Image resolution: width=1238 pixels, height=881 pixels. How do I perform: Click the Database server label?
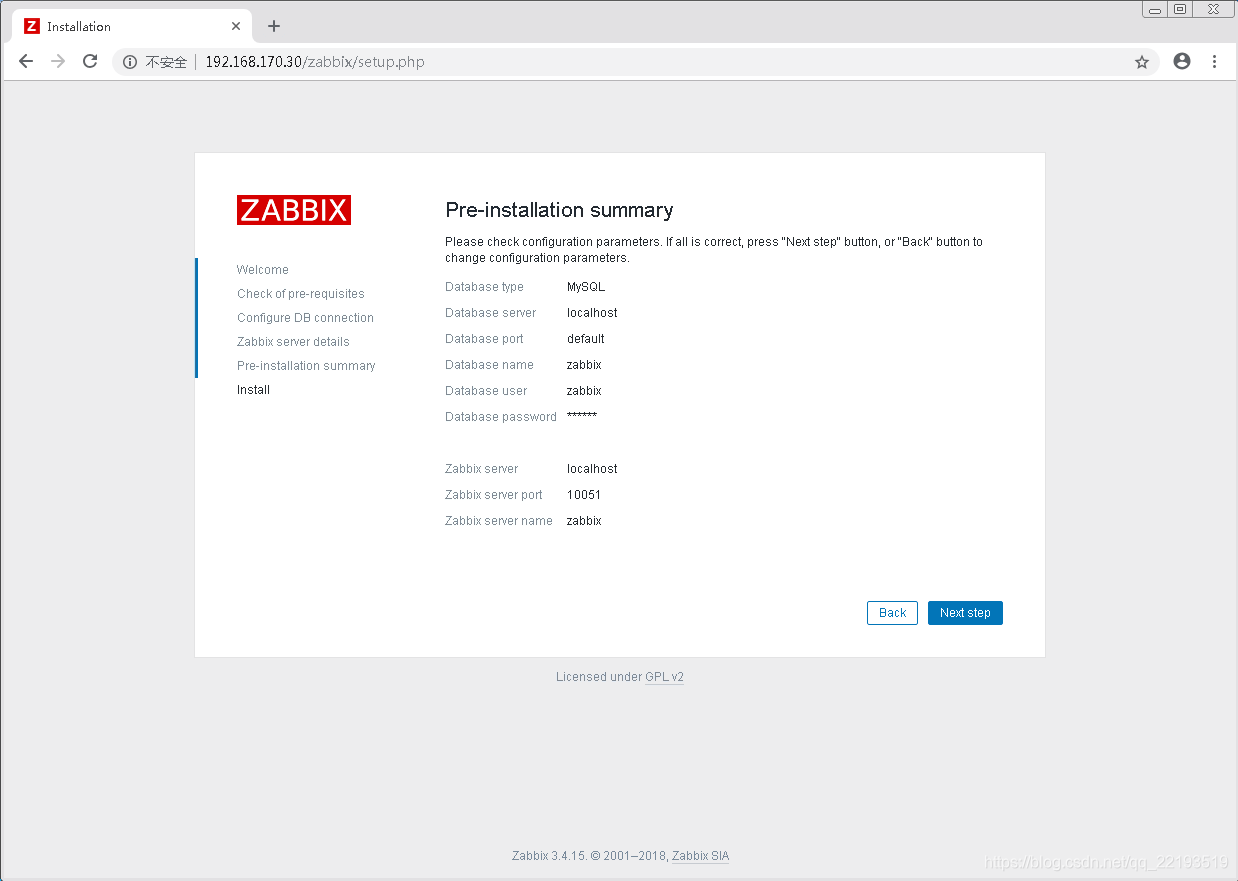[x=490, y=313]
